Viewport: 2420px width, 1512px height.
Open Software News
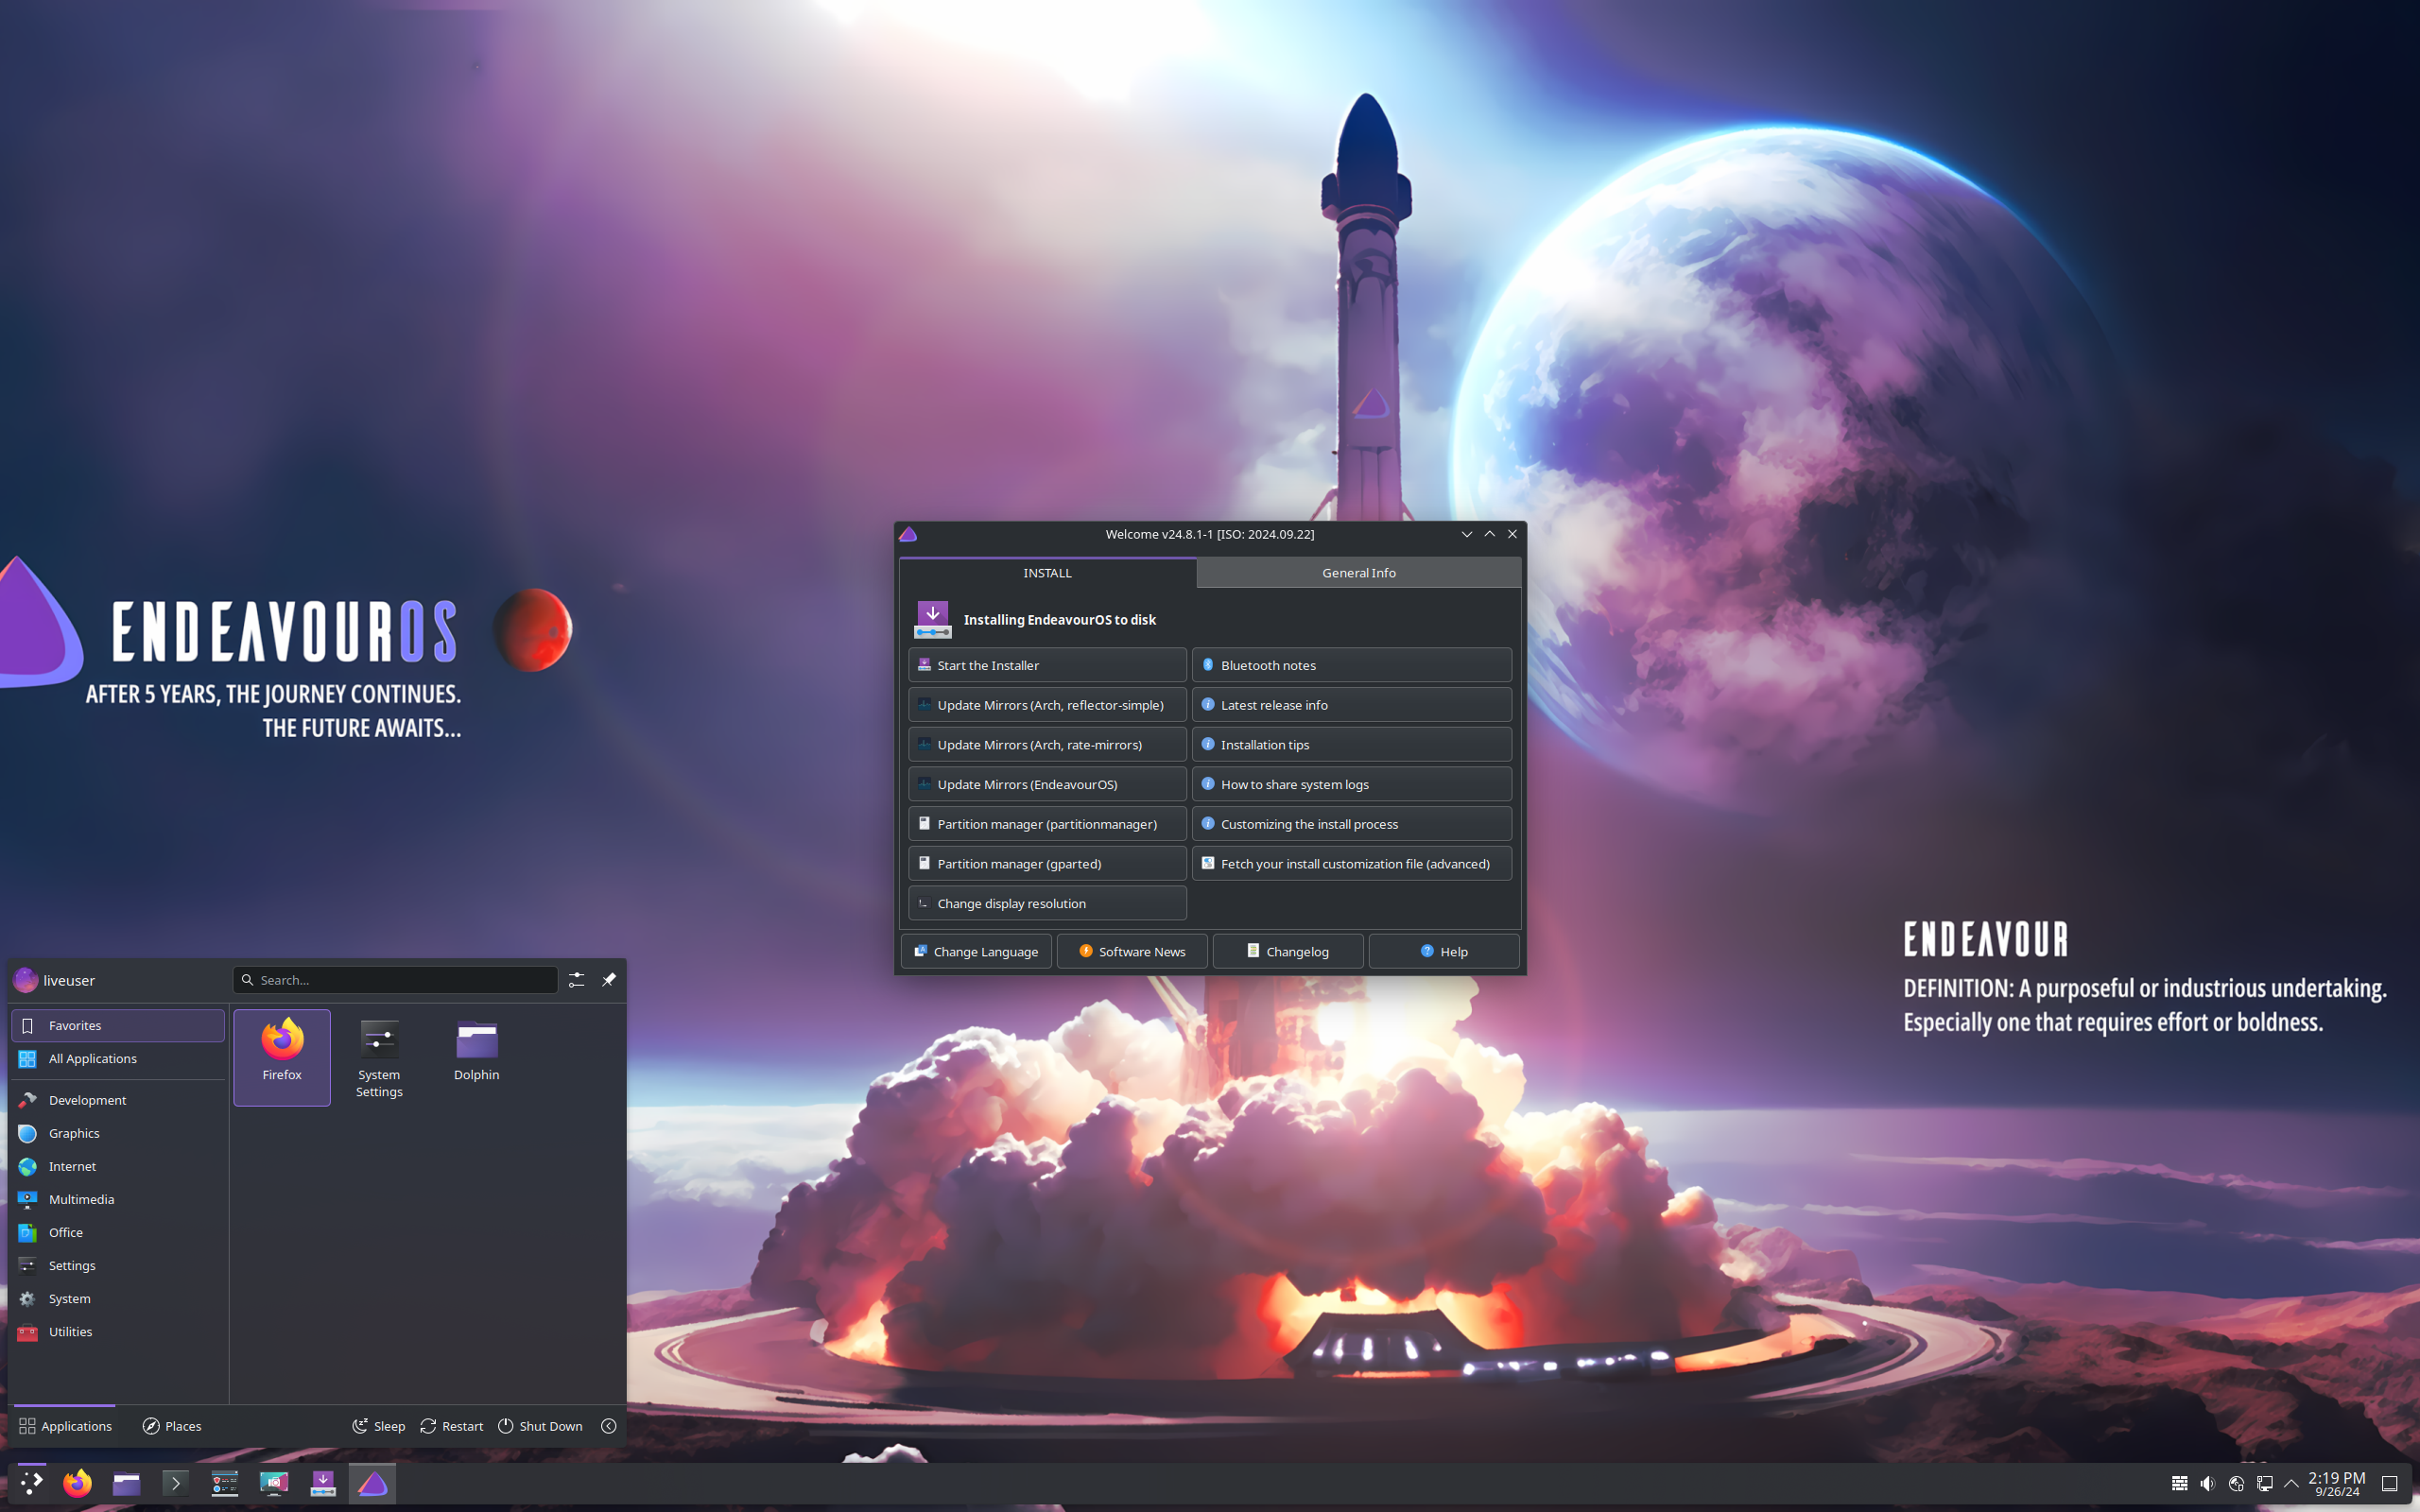(x=1132, y=951)
